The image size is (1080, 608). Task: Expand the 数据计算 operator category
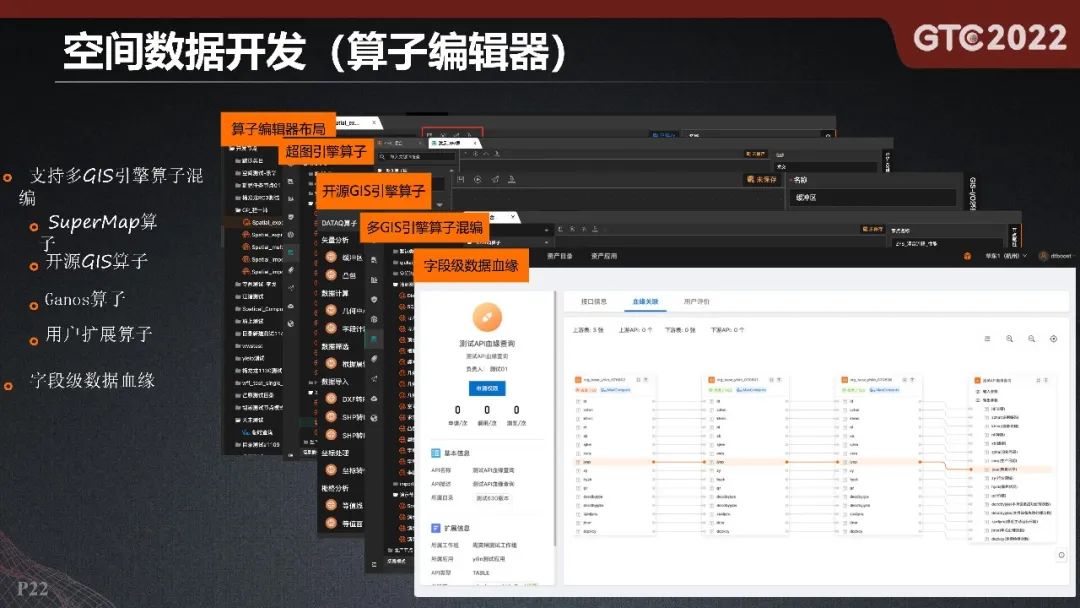click(335, 293)
